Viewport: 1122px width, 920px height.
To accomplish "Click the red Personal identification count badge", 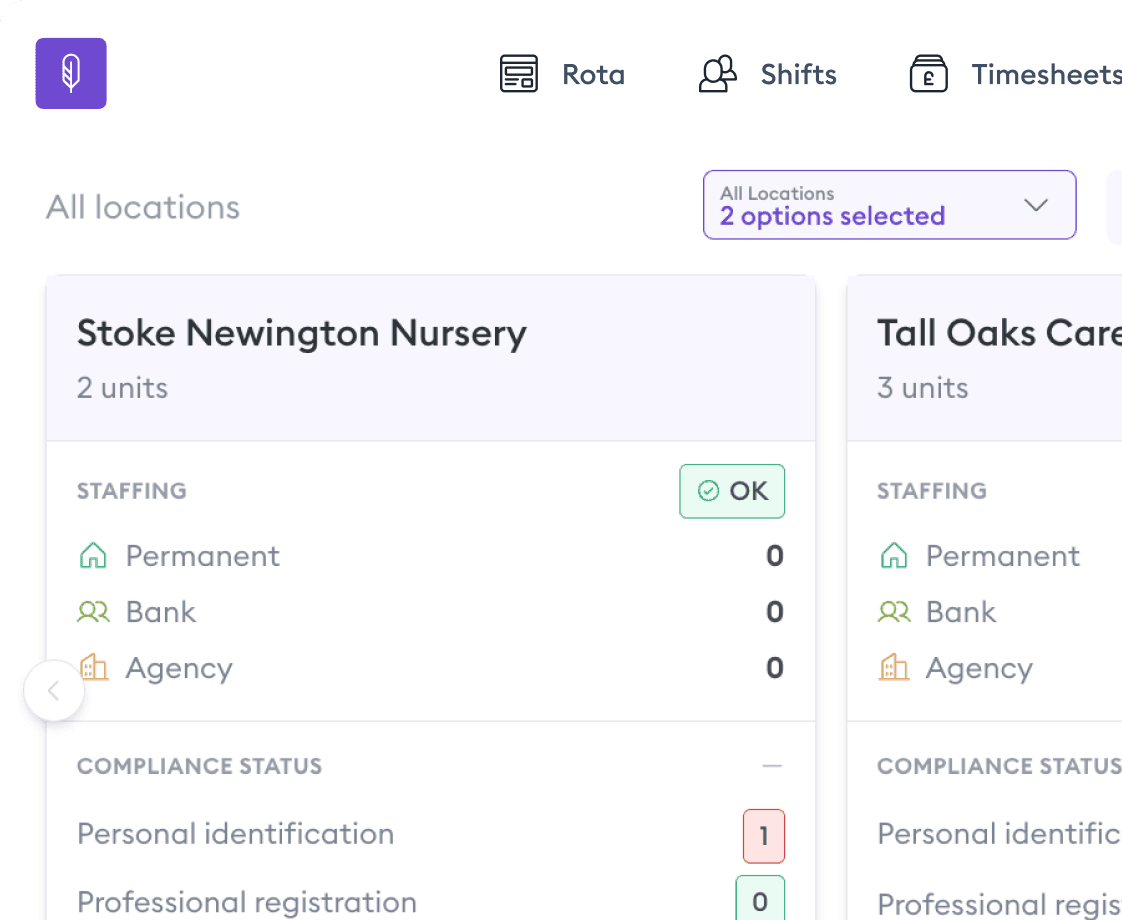I will pos(764,836).
